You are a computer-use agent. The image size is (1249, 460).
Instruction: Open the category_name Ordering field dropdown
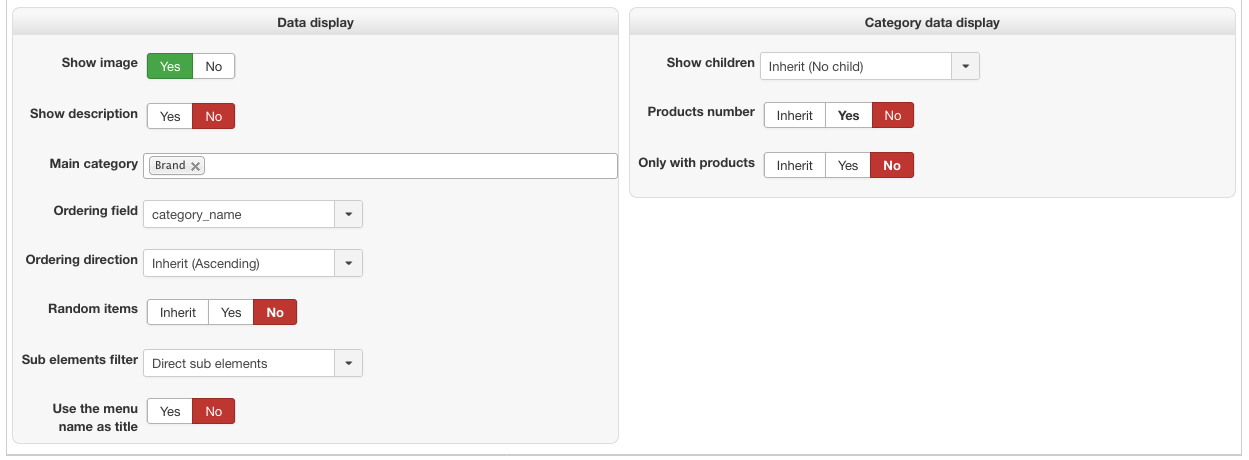[239, 214]
